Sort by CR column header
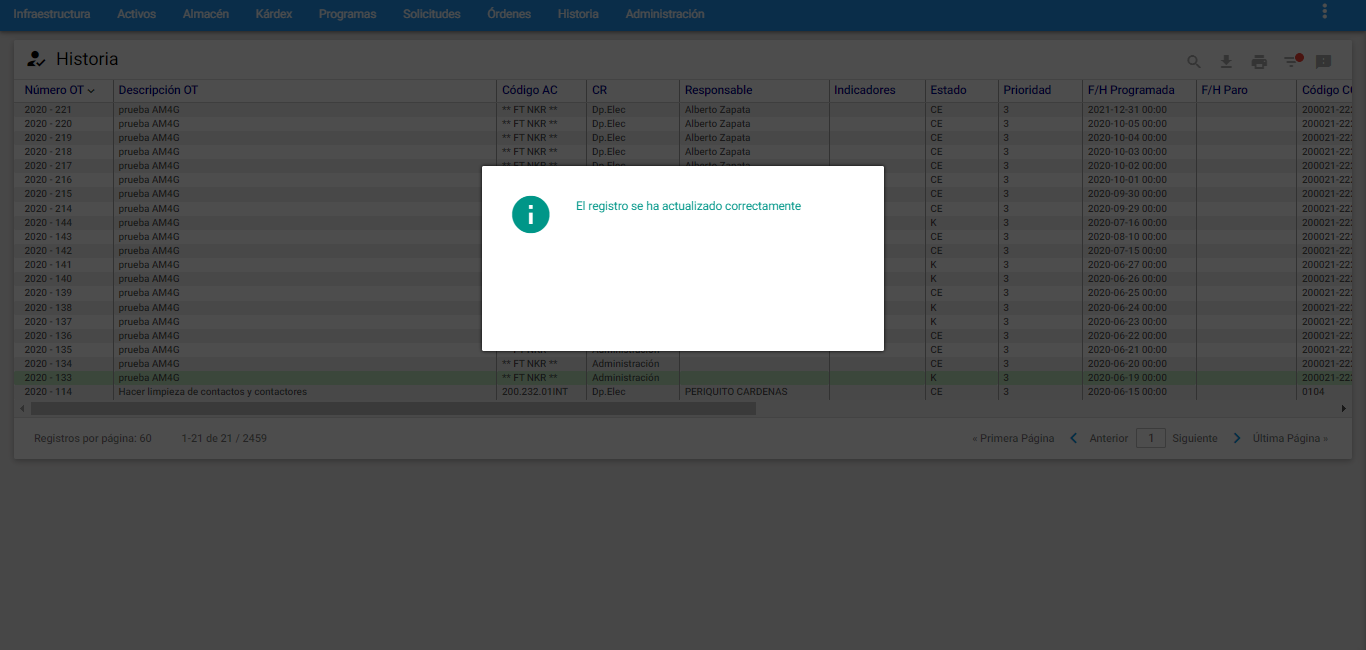 pos(599,90)
